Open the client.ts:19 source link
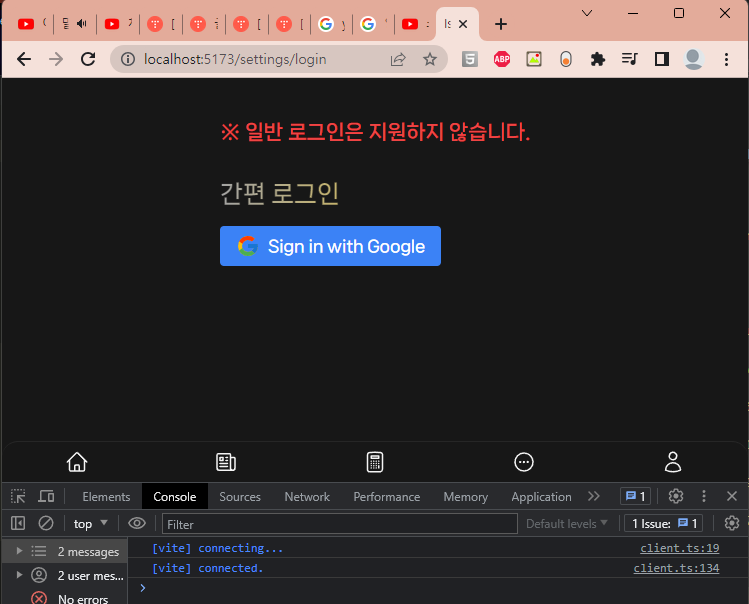749x604 pixels. coord(680,548)
